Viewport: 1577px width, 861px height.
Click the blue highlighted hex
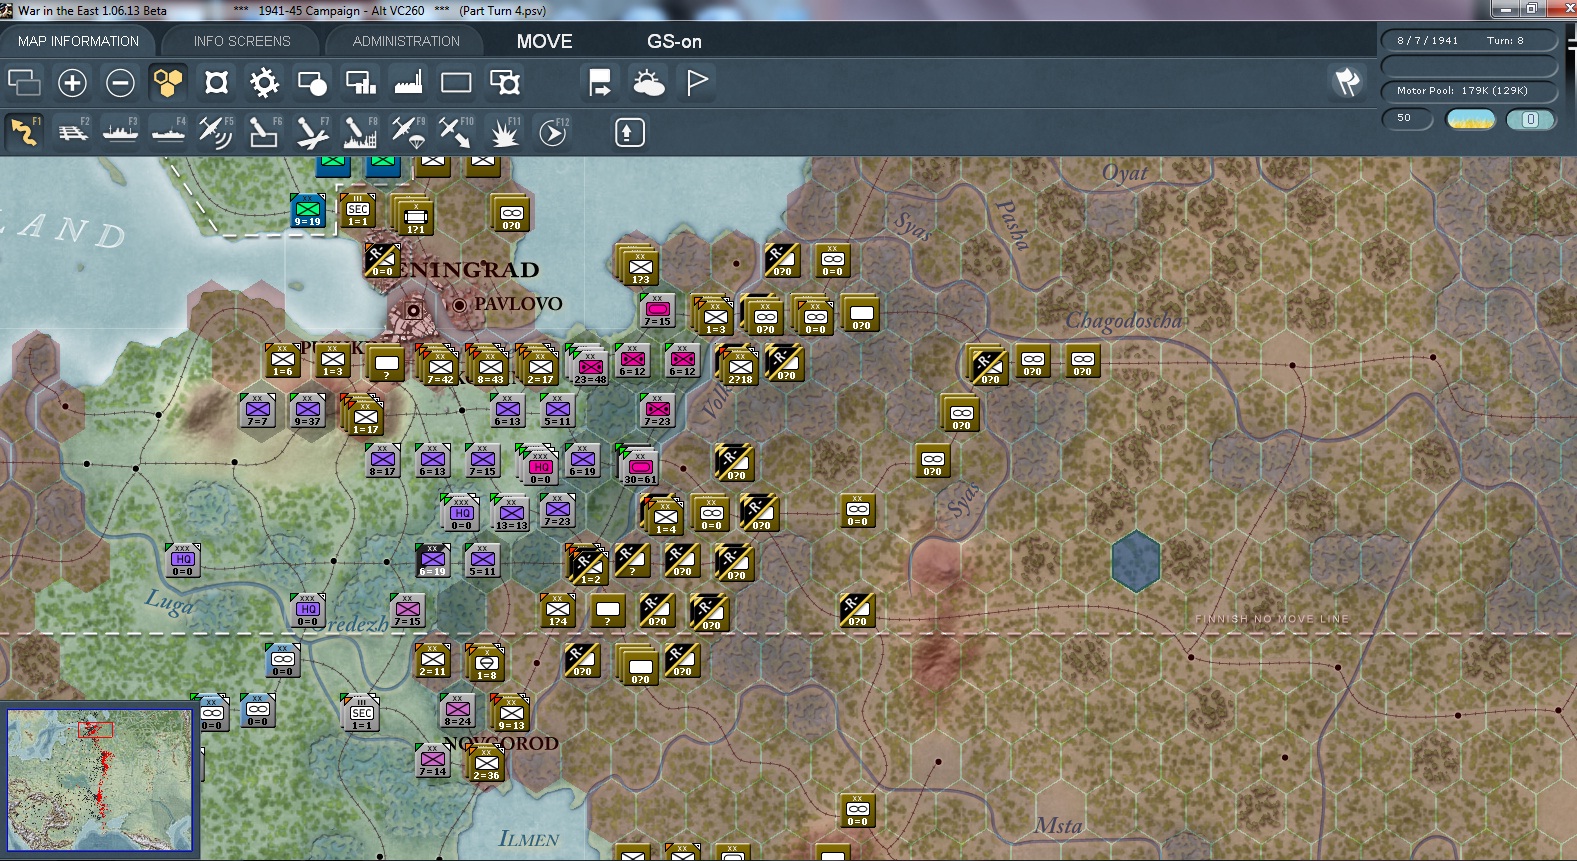pos(1136,560)
